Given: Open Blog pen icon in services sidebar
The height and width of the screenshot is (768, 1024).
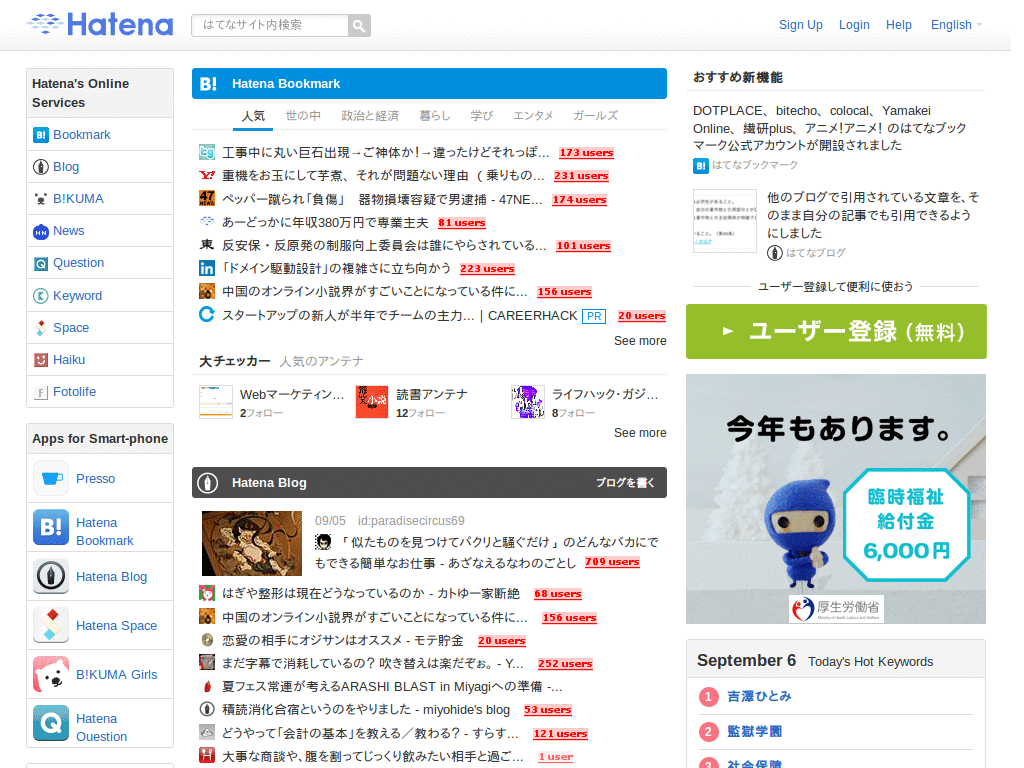Looking at the screenshot, I should pos(40,167).
